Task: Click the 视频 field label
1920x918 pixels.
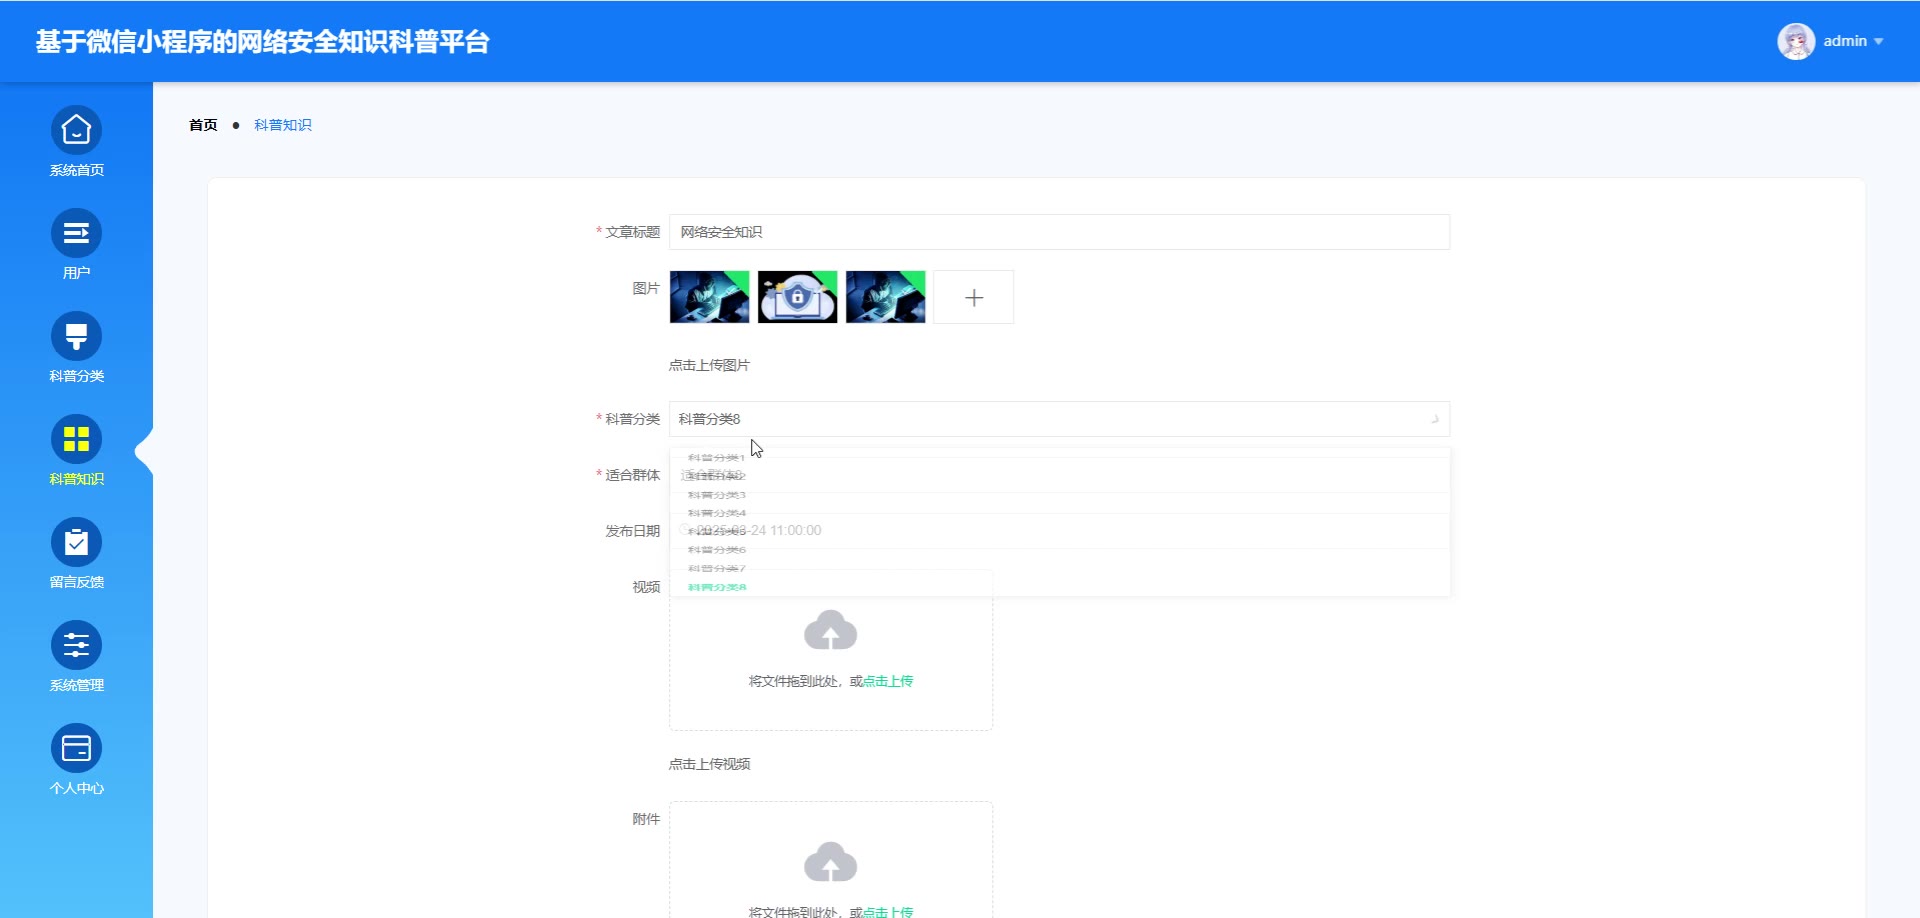Action: pyautogui.click(x=646, y=587)
